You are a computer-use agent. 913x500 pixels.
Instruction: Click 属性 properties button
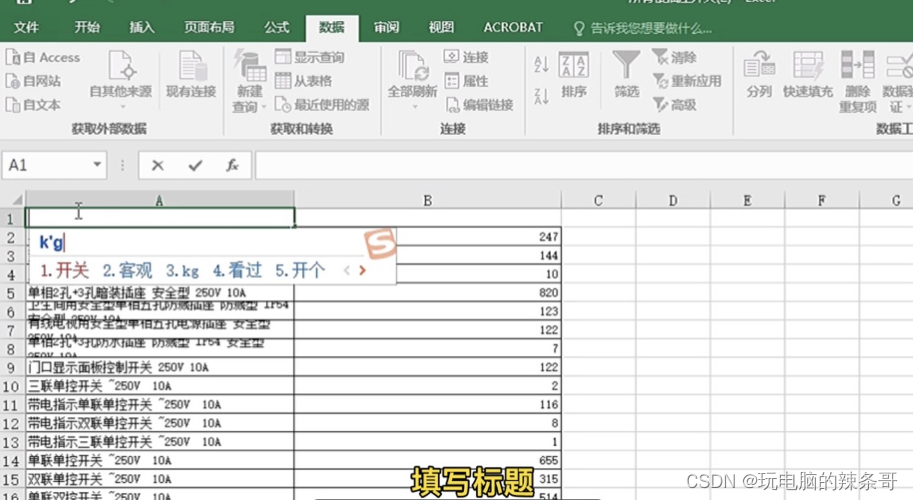[466, 81]
